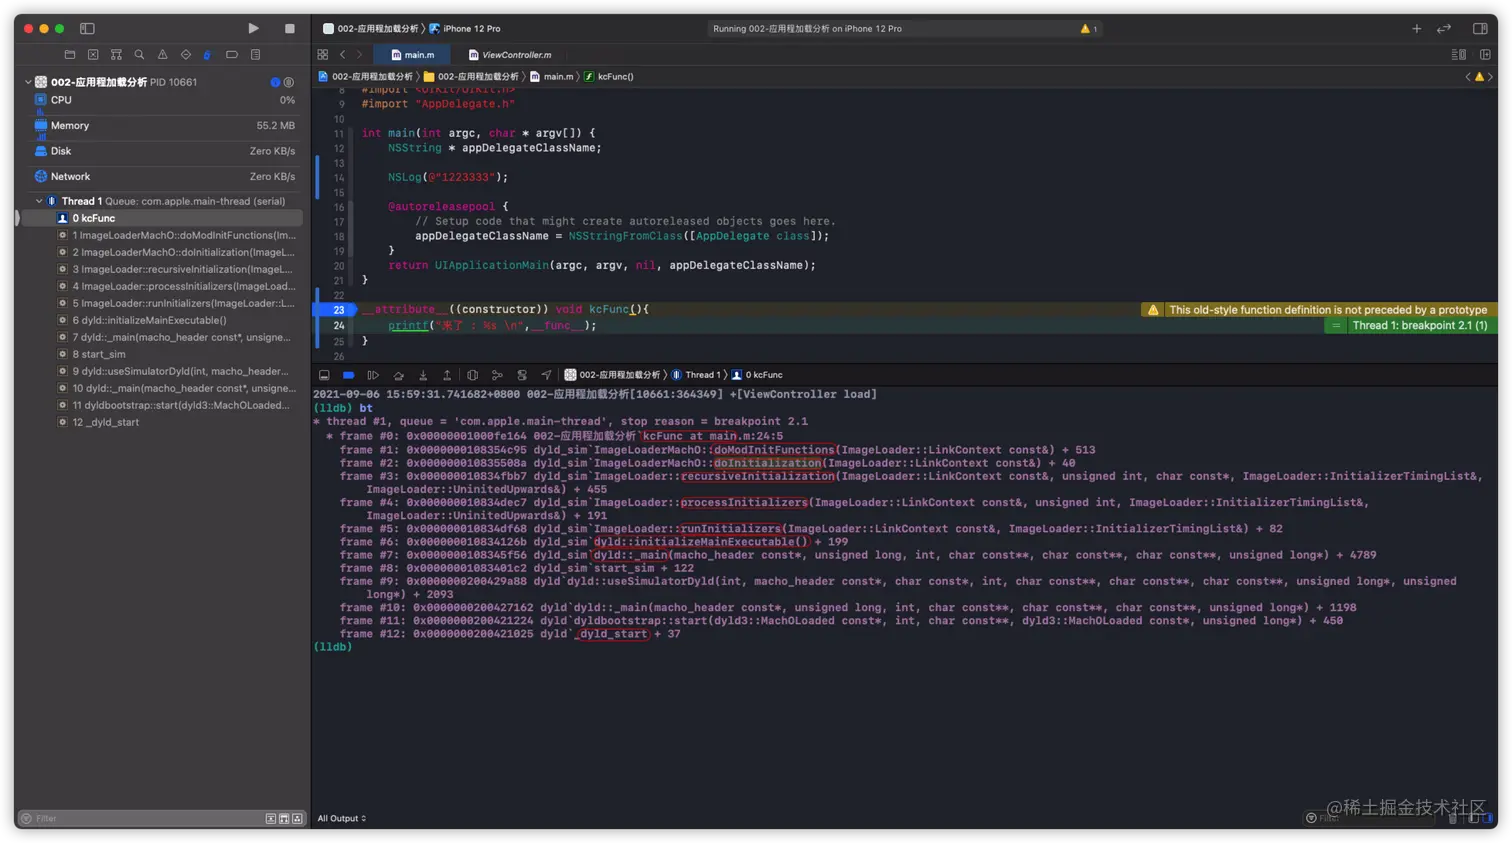Go forward in editor history
This screenshot has width=1512, height=843.
(x=360, y=55)
